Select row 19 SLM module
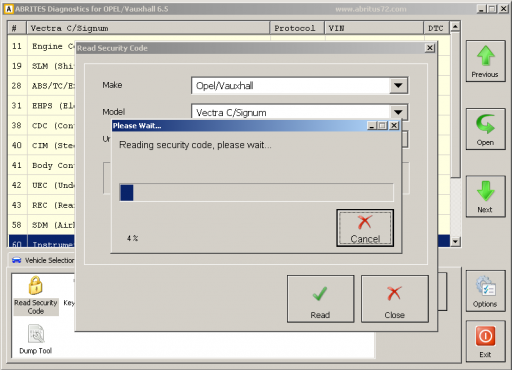512x370 pixels. pos(42,66)
